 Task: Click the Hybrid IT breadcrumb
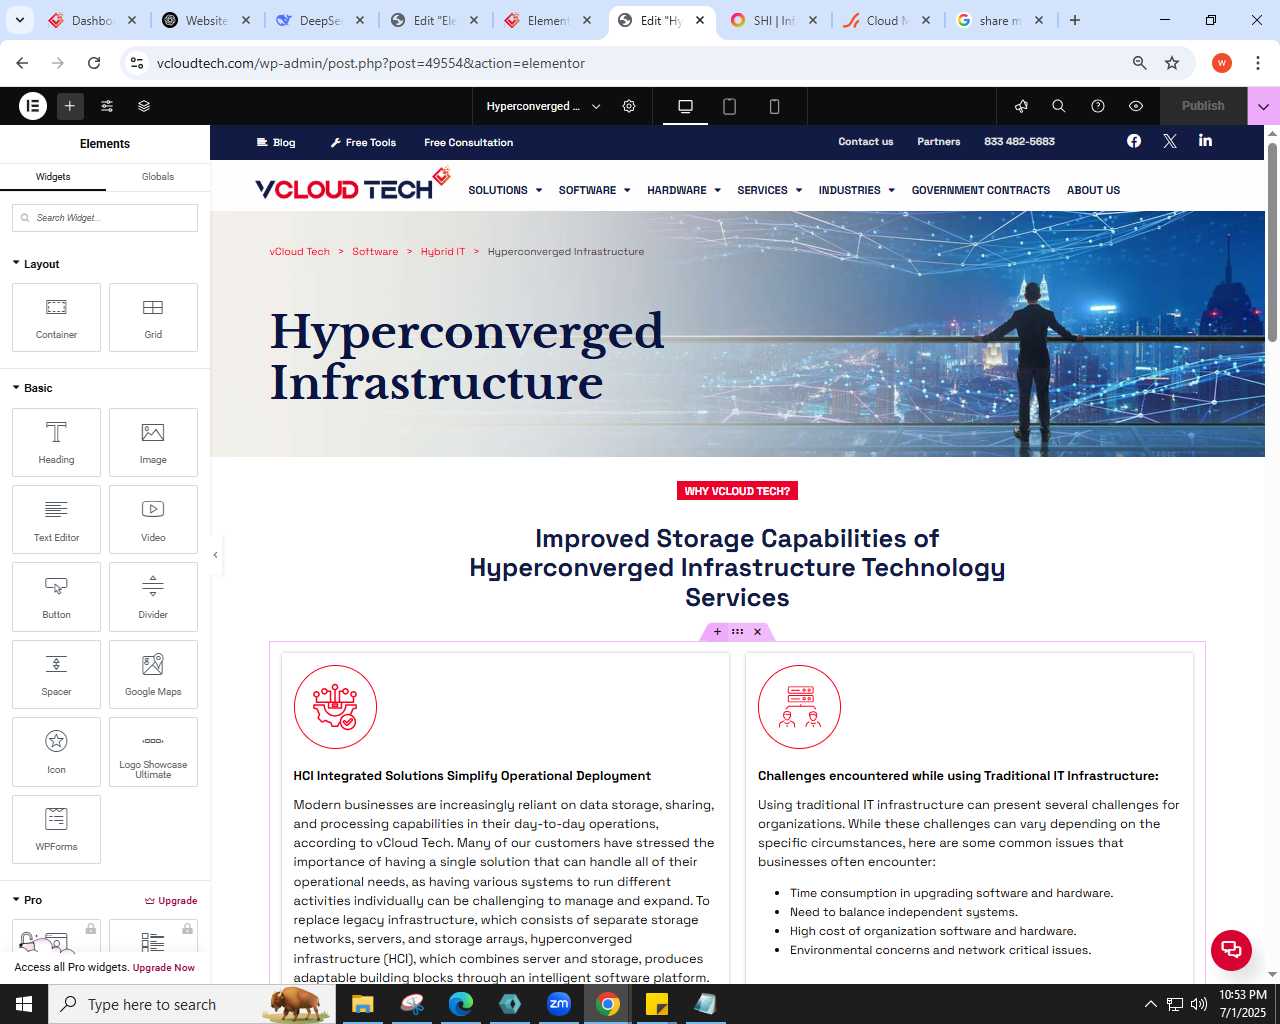pos(443,252)
